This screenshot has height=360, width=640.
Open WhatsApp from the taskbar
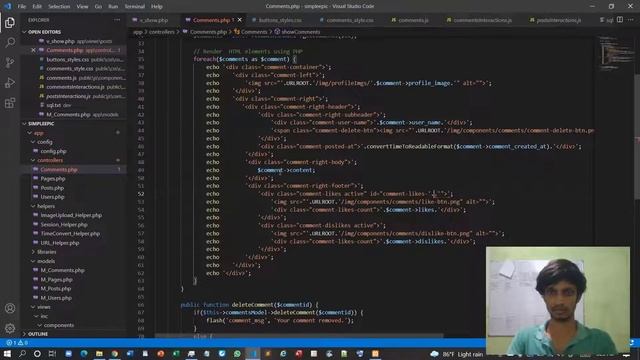point(237,354)
